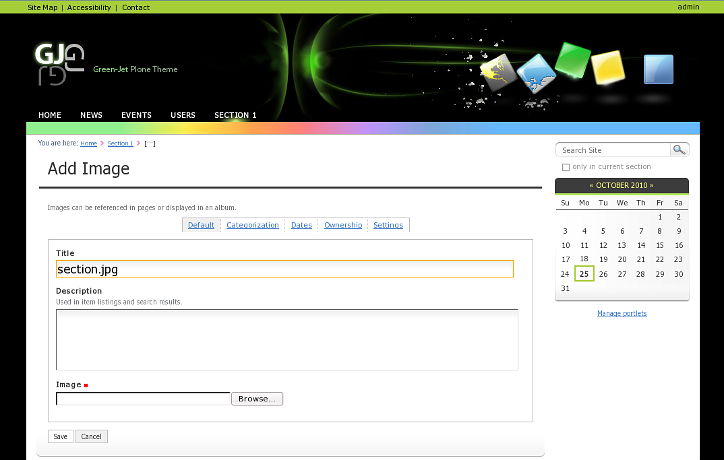Open SECTION 1 in the main navigation

click(x=235, y=115)
